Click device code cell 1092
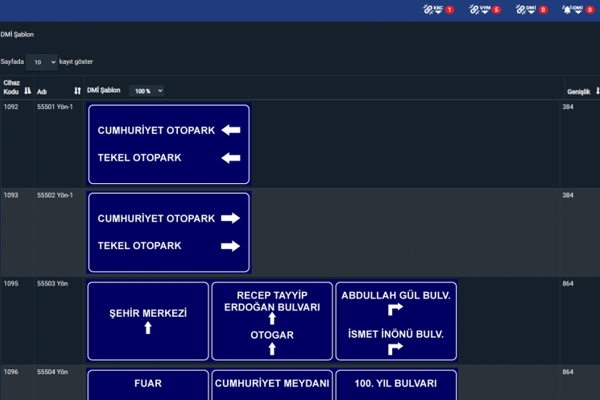This screenshot has height=400, width=600. tap(11, 107)
